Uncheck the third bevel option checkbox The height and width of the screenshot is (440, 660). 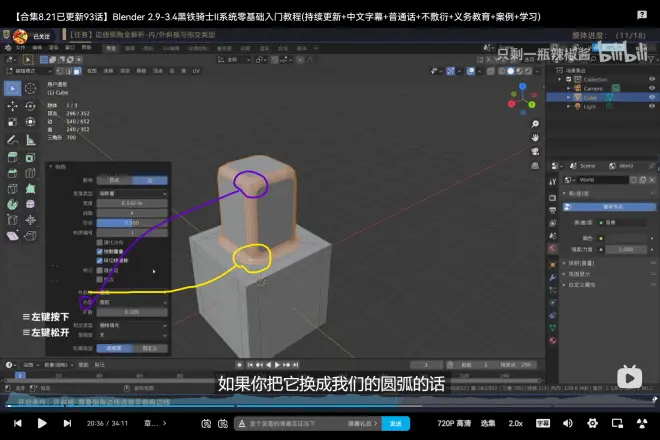click(x=100, y=261)
